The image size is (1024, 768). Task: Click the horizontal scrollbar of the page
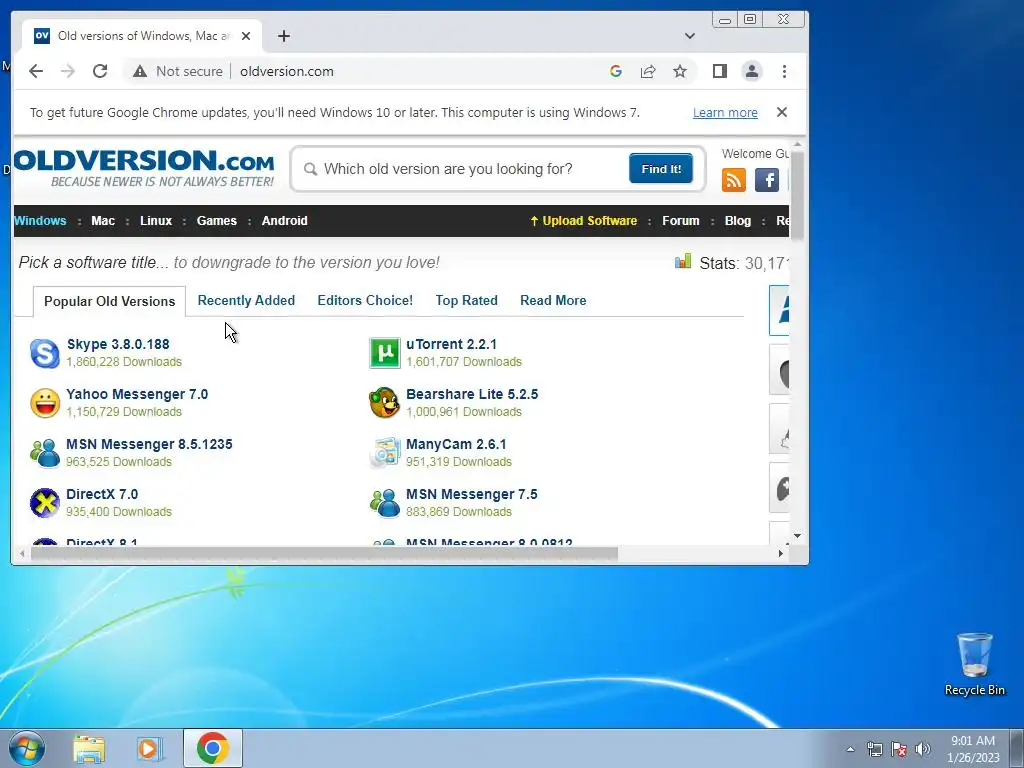coord(324,554)
